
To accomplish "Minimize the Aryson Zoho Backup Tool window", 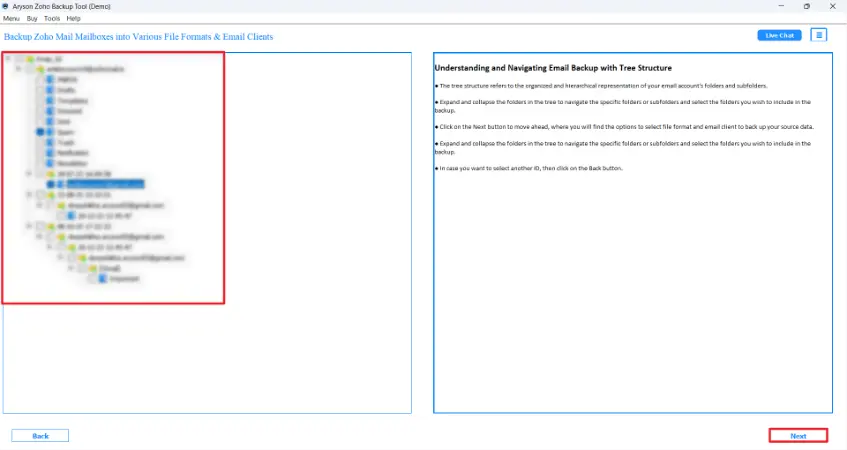I will (x=781, y=6).
